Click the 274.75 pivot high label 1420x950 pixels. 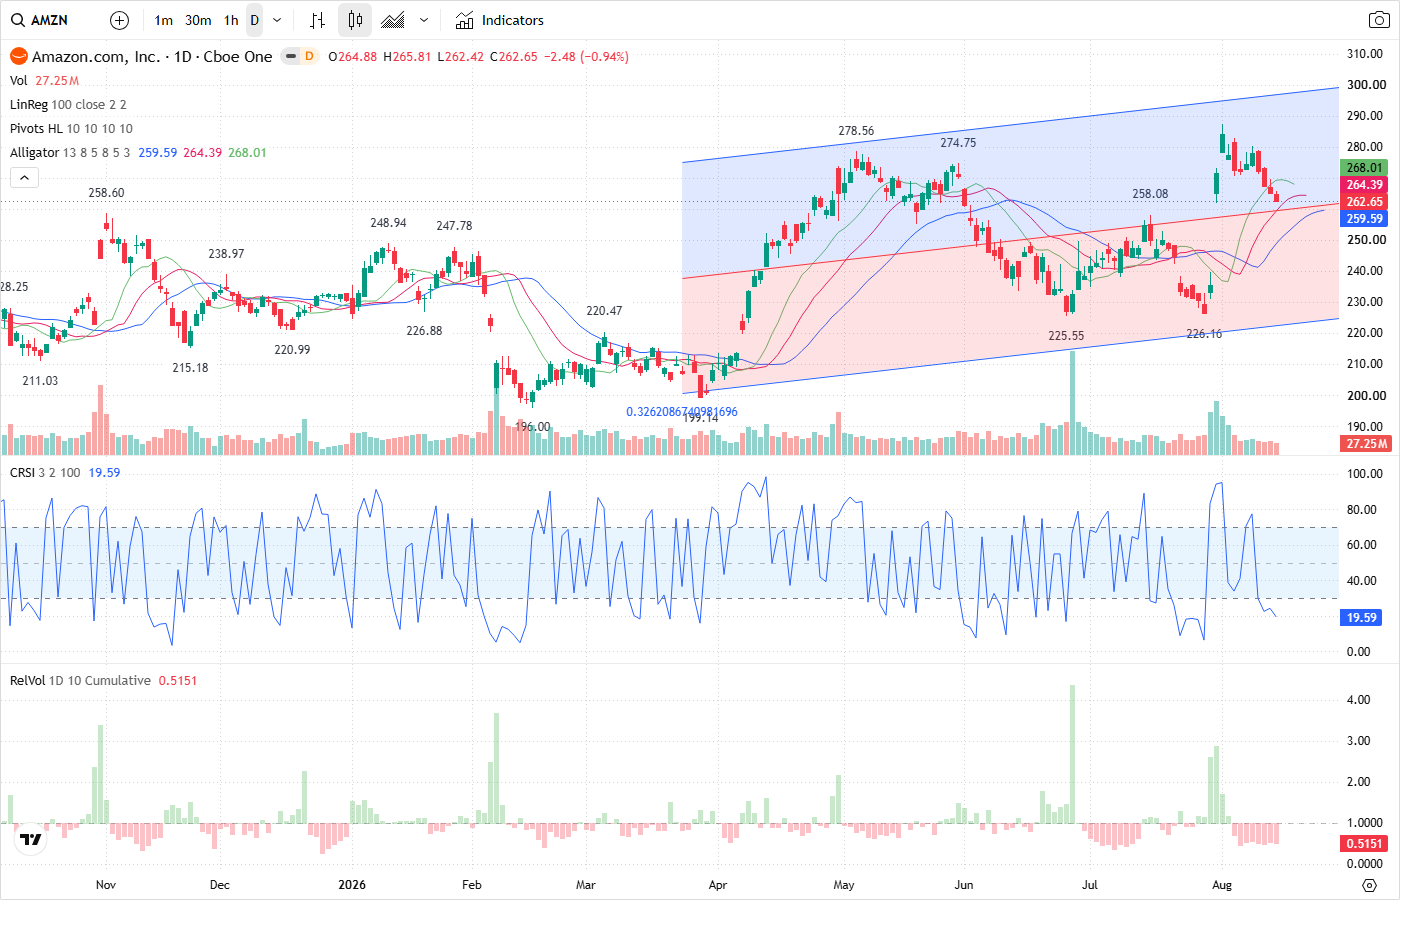tap(958, 143)
